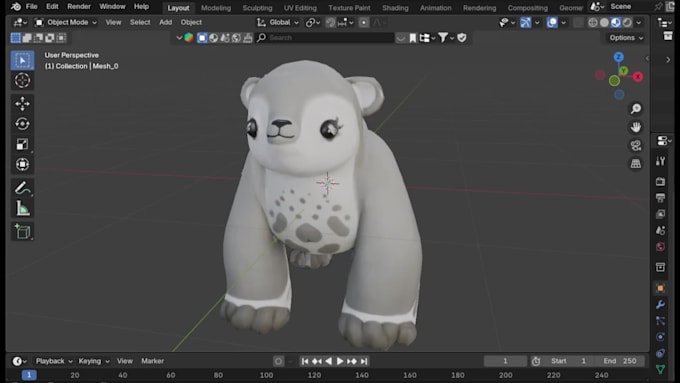Switch to Rendered shading
Screen dimensions: 680x383
coord(627,22)
